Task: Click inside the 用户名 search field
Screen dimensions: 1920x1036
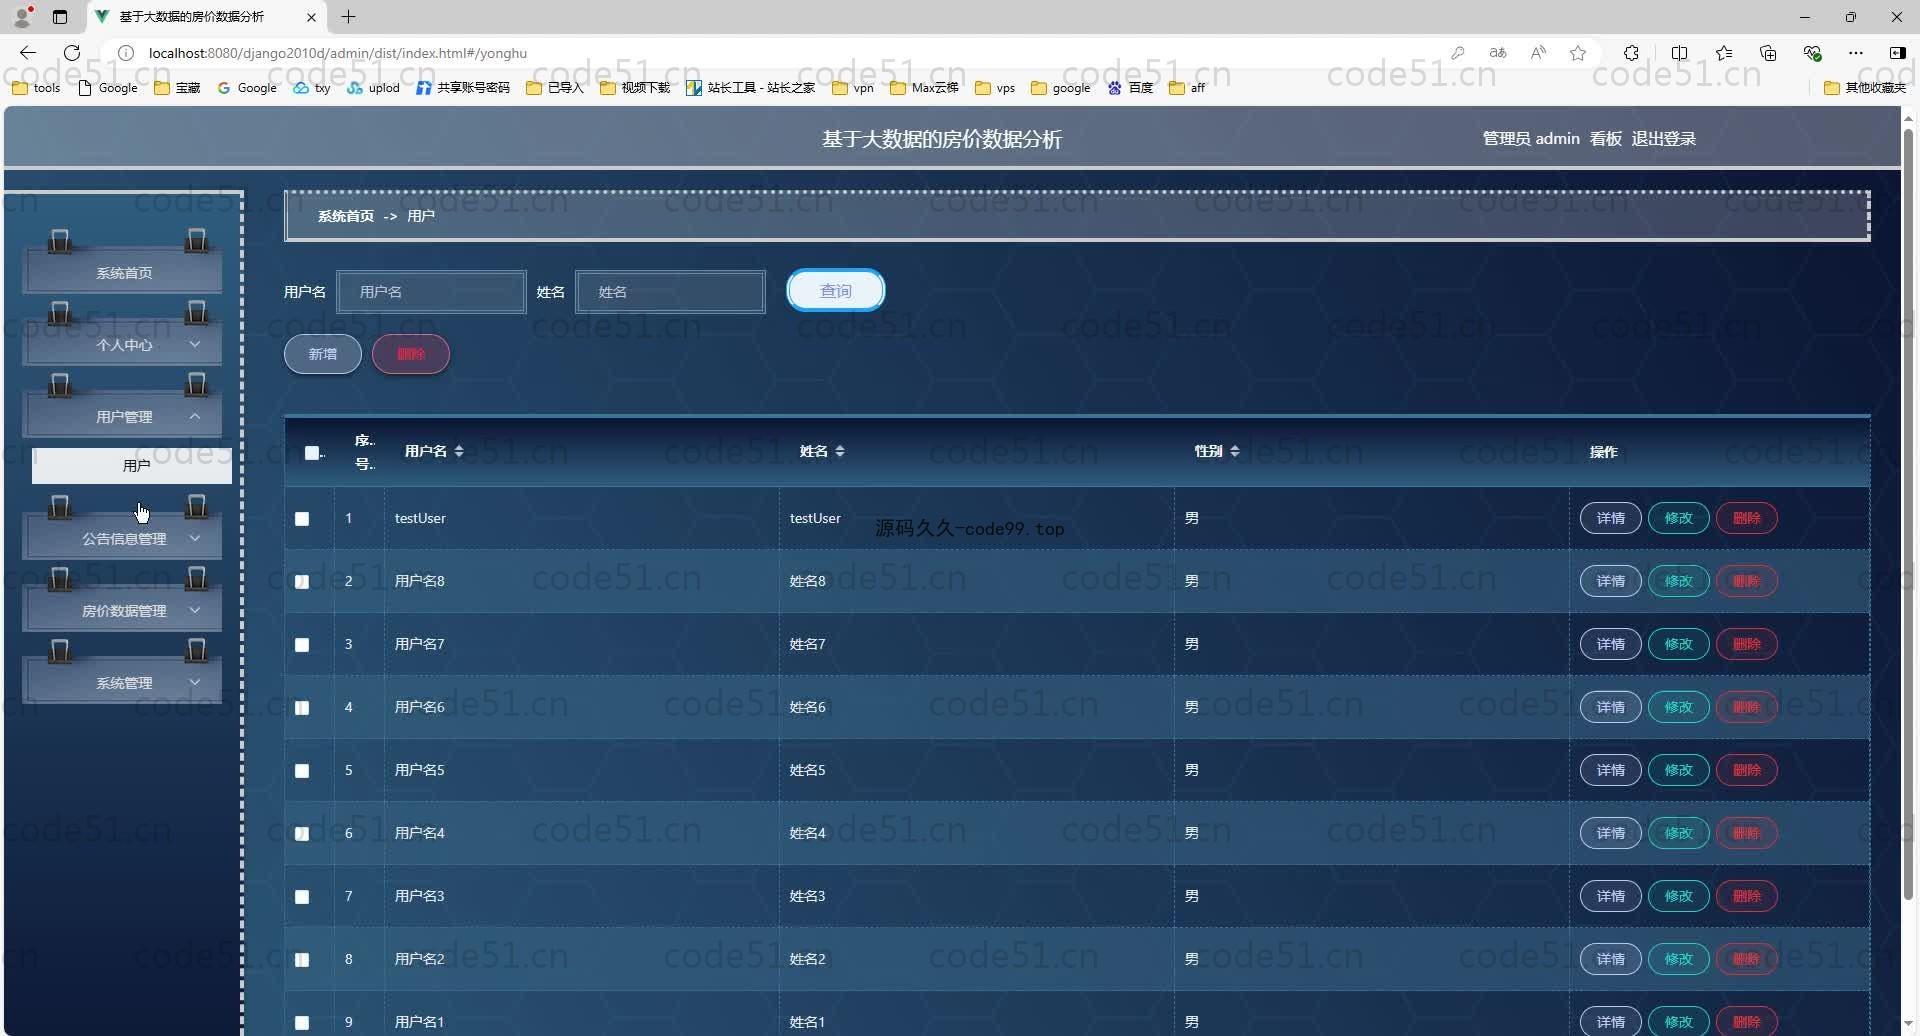Action: [x=431, y=292]
